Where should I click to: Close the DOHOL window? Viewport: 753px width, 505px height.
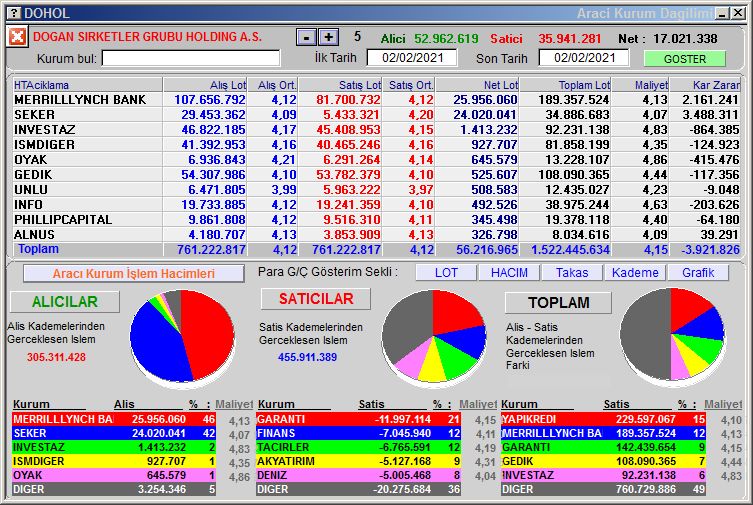(x=737, y=13)
